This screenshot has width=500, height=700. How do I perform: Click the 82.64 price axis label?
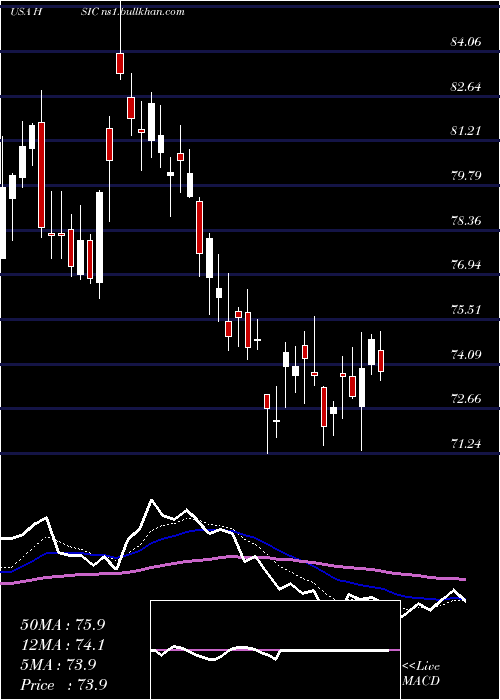click(x=466, y=86)
